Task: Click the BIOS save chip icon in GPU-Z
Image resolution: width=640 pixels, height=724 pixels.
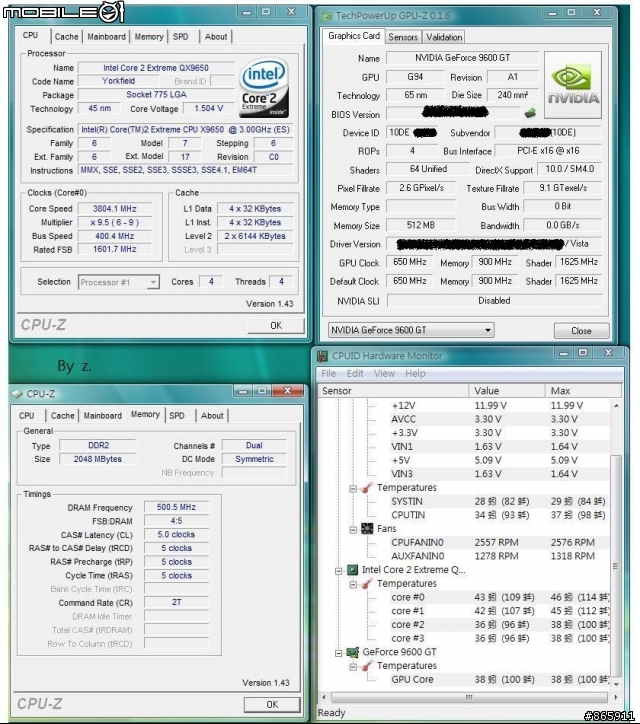Action: coord(531,112)
